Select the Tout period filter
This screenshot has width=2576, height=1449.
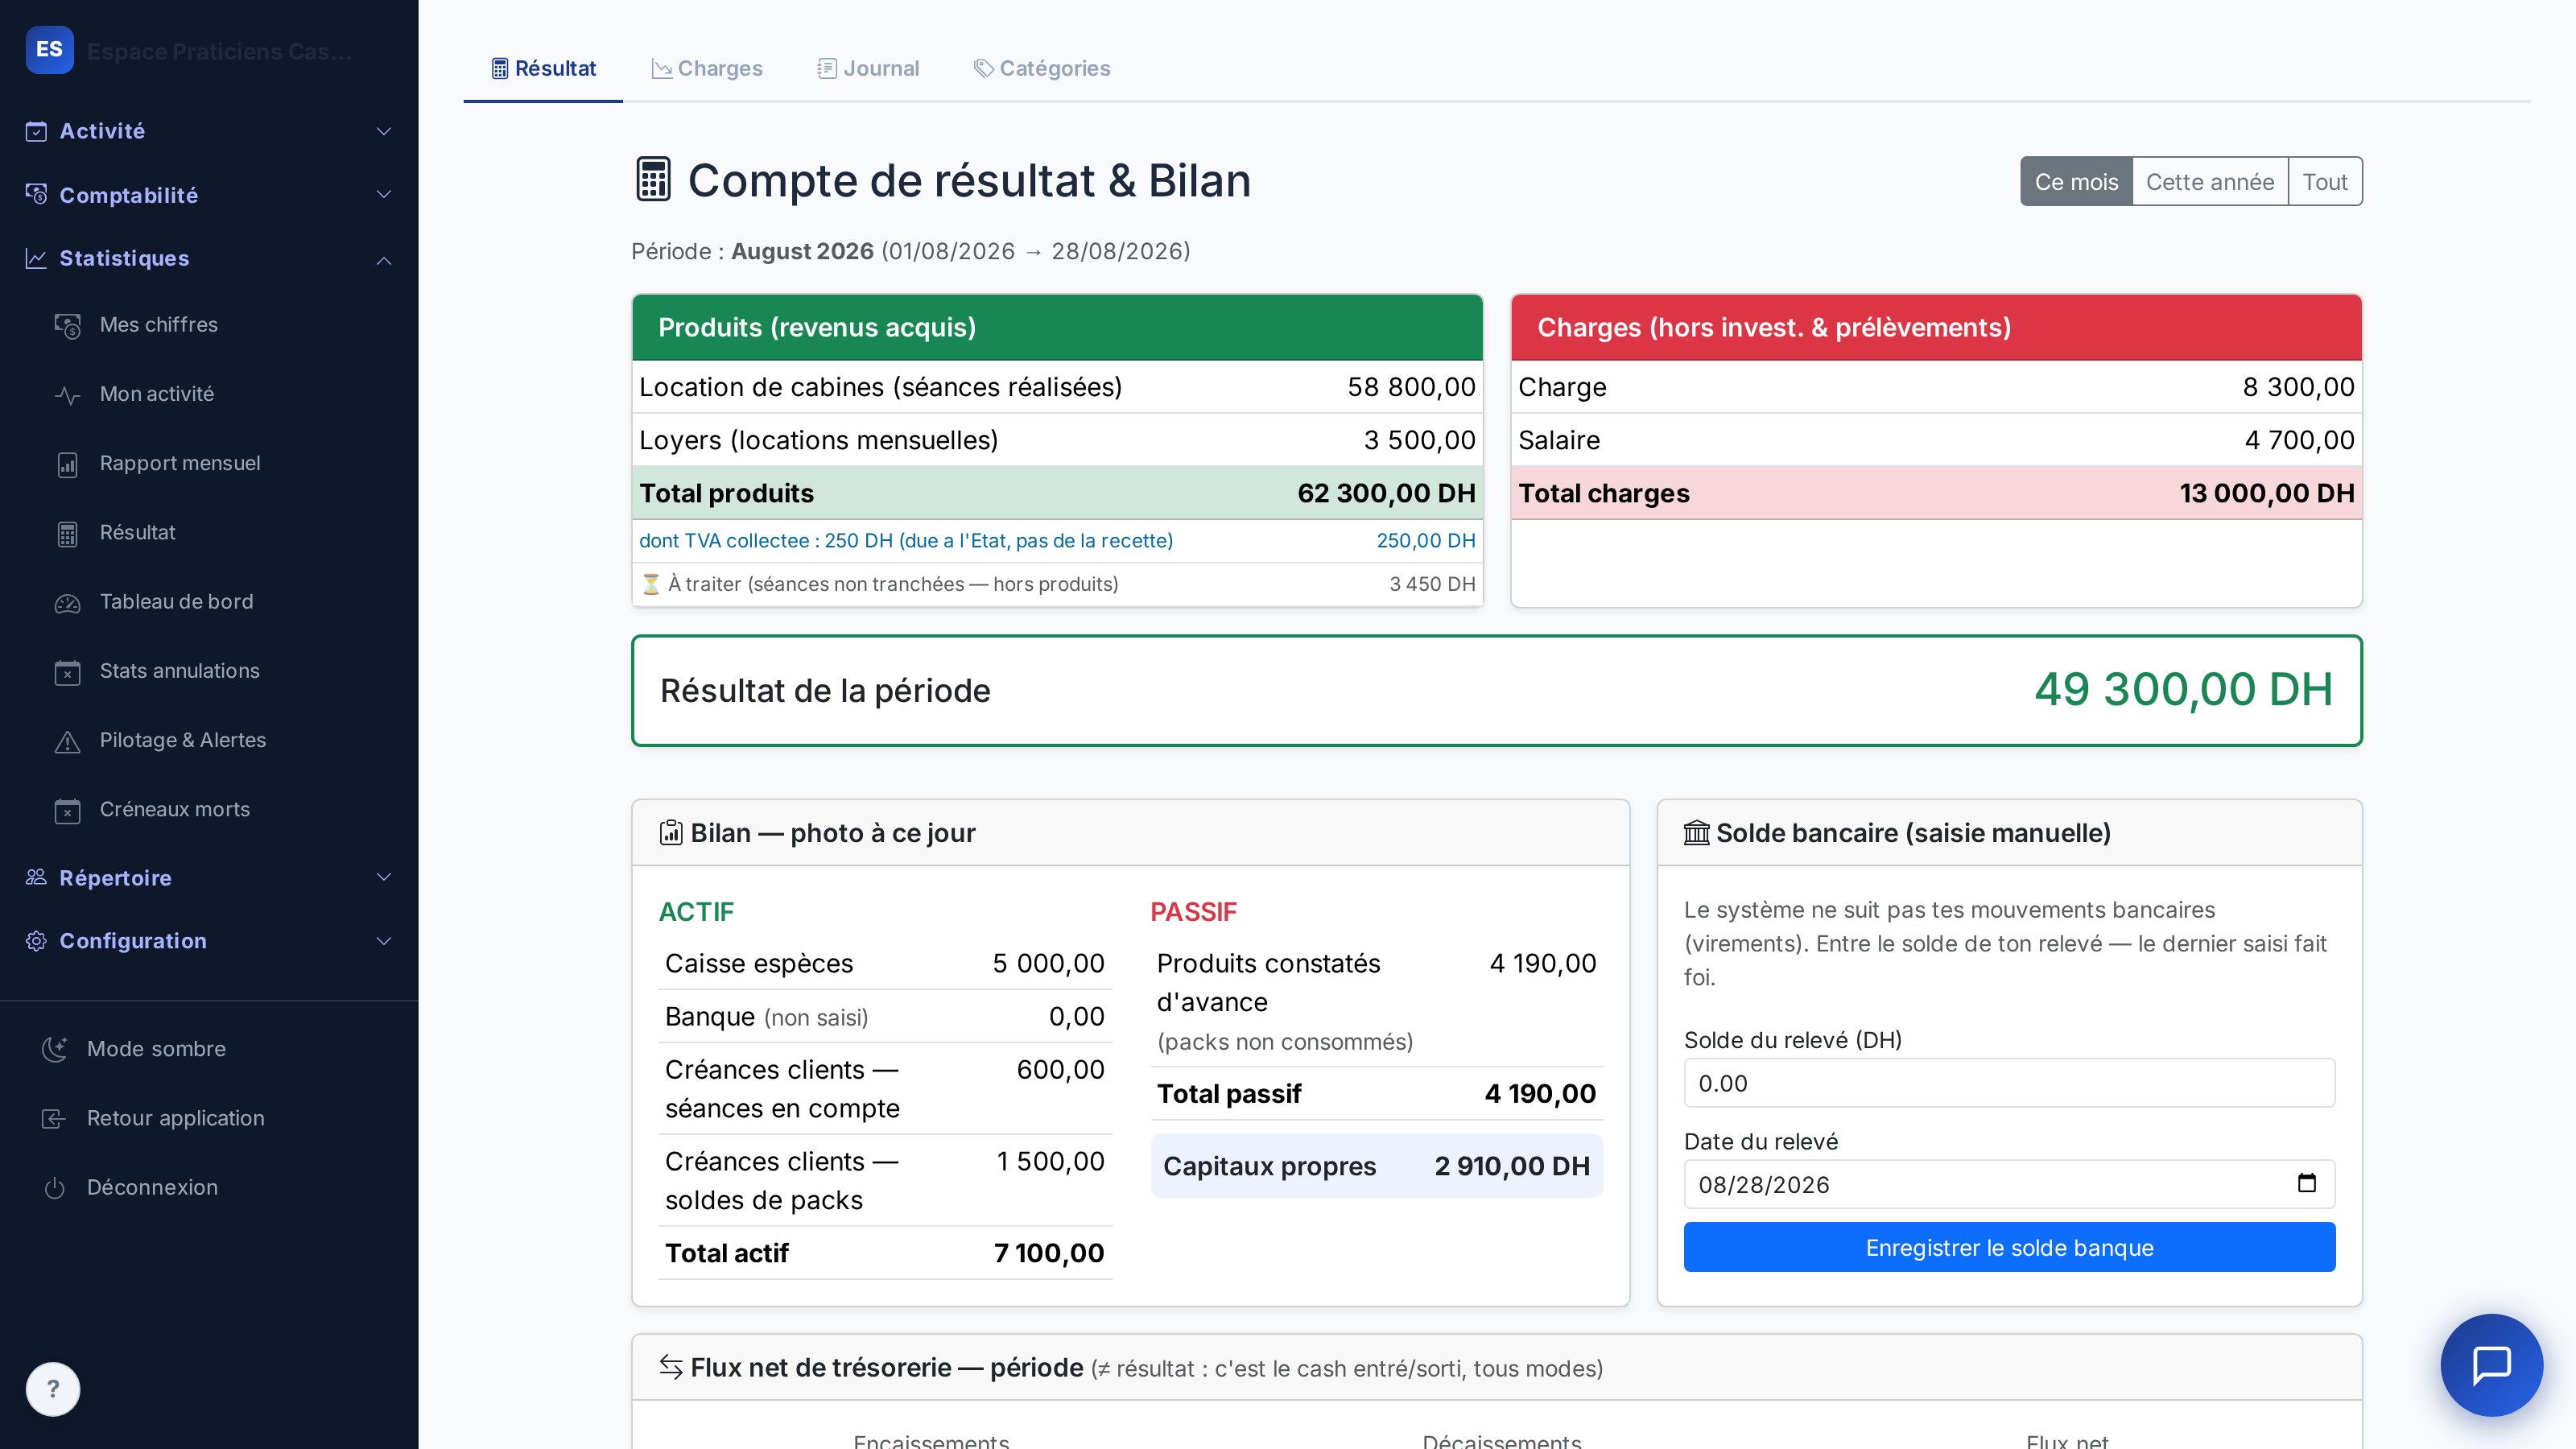[2325, 181]
